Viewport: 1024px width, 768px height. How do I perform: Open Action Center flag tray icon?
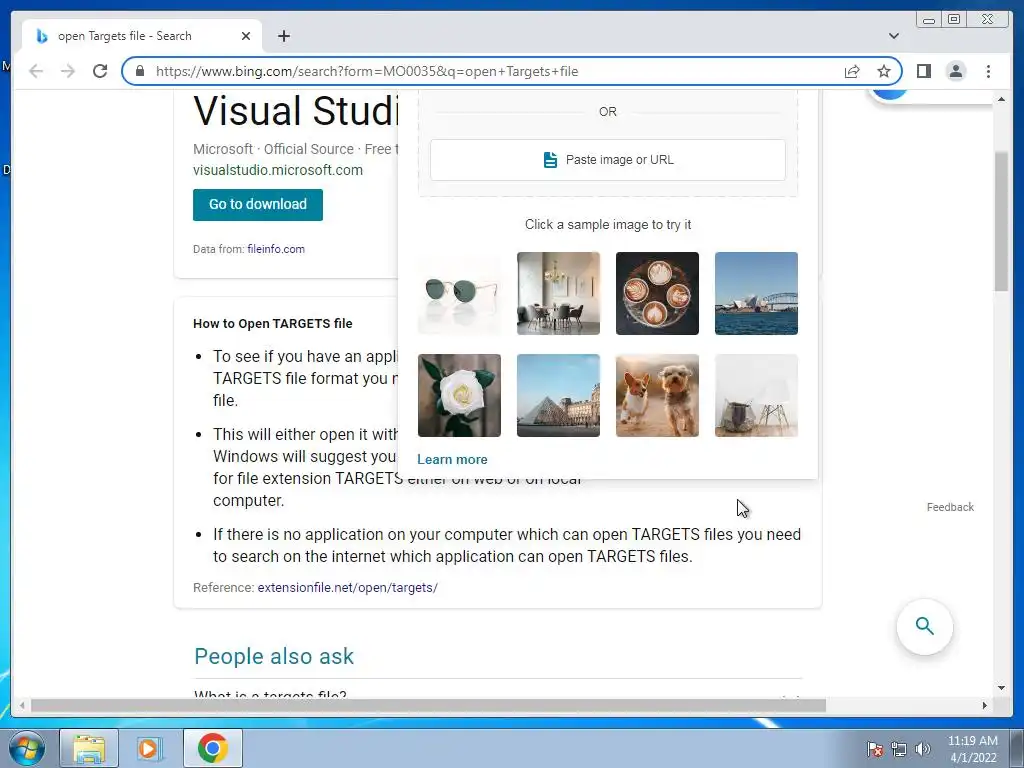pyautogui.click(x=874, y=749)
